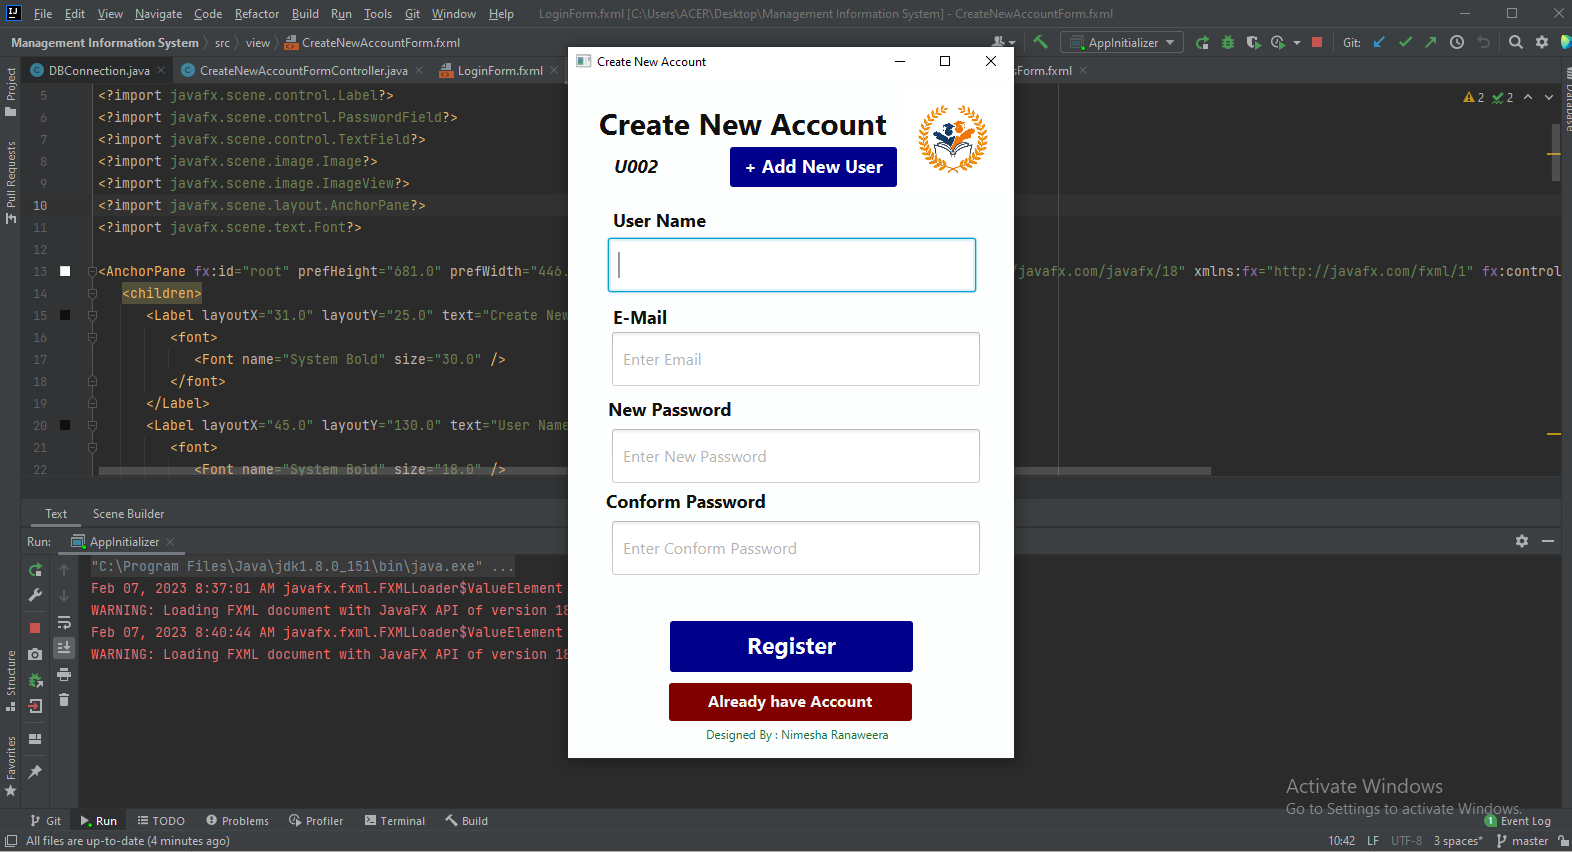Commit changes with the green checkmark
The width and height of the screenshot is (1572, 852).
[1405, 42]
